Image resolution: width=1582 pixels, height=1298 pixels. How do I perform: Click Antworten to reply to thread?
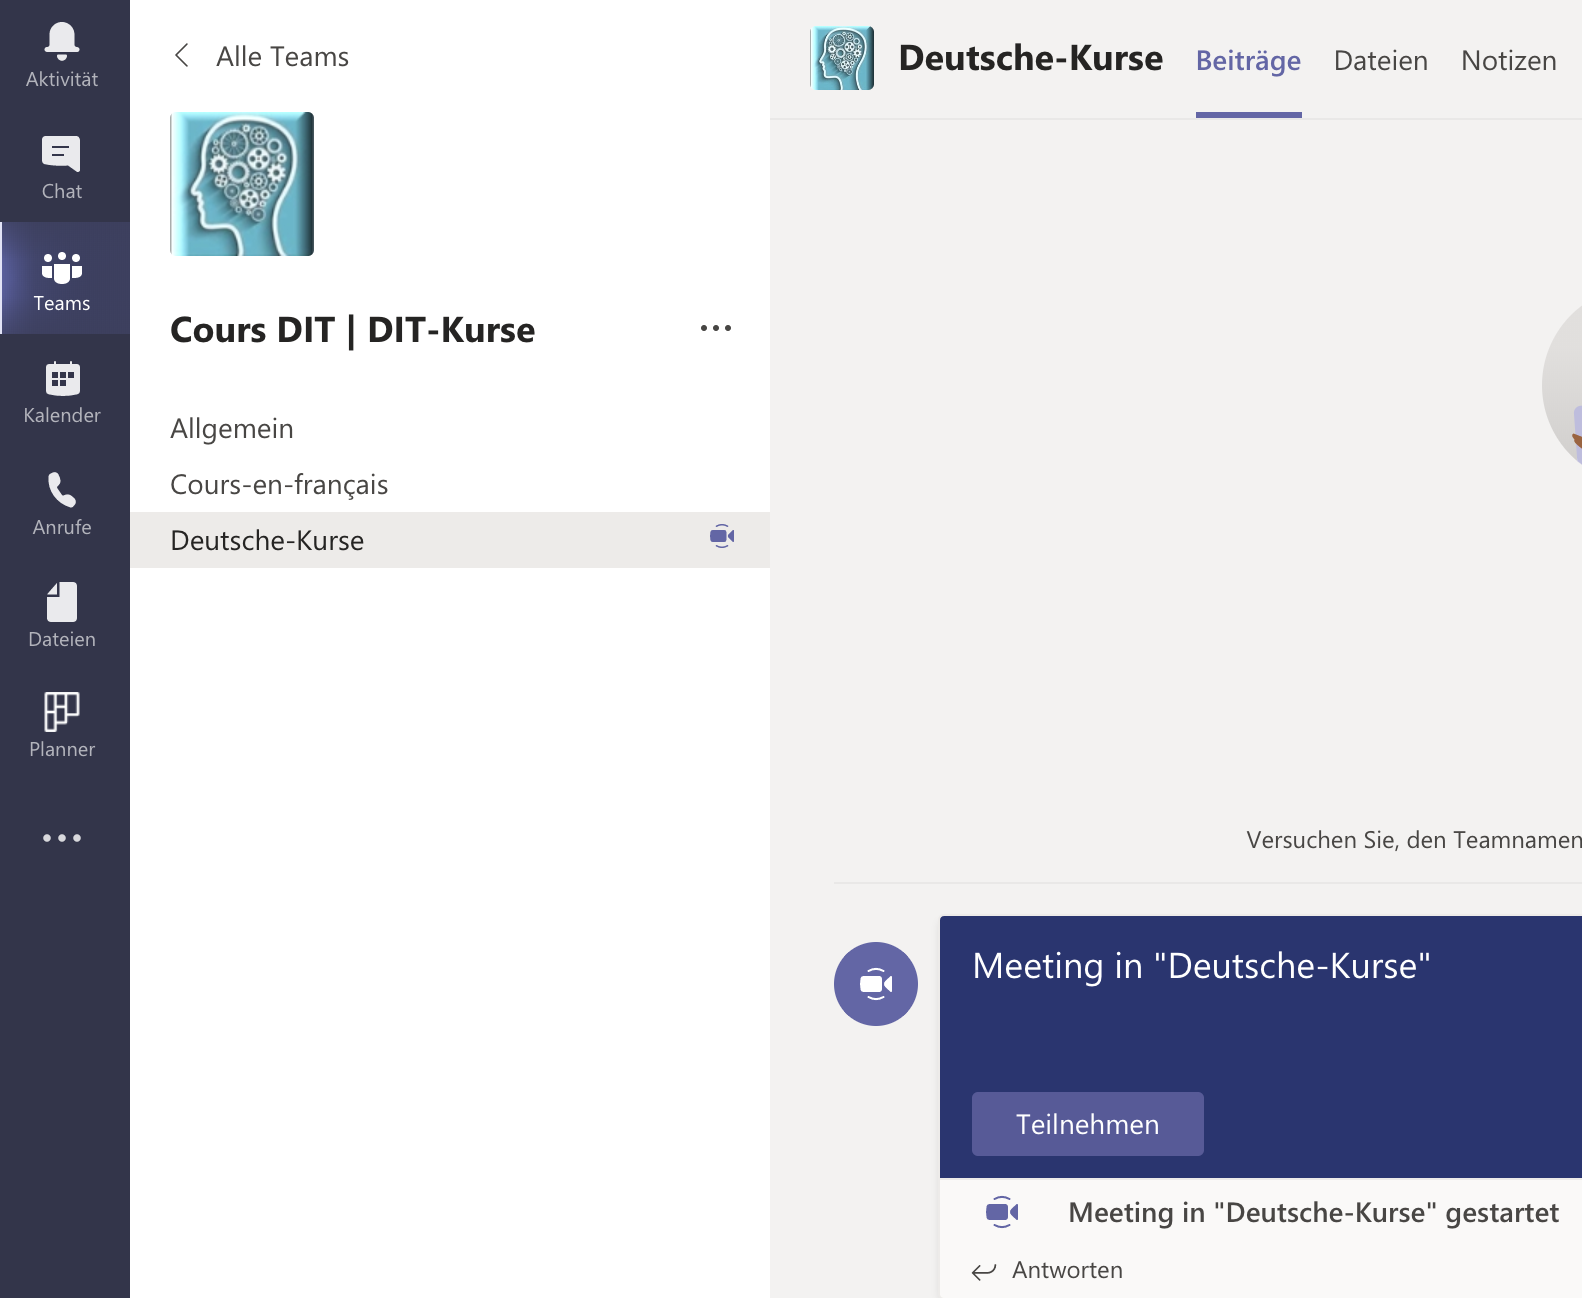1067,1270
